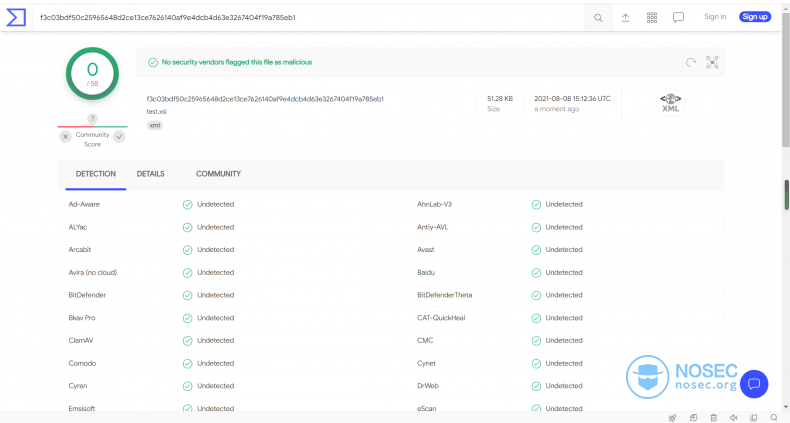Click the window copy icon in bottom bar
790x423 pixels.
[754, 417]
